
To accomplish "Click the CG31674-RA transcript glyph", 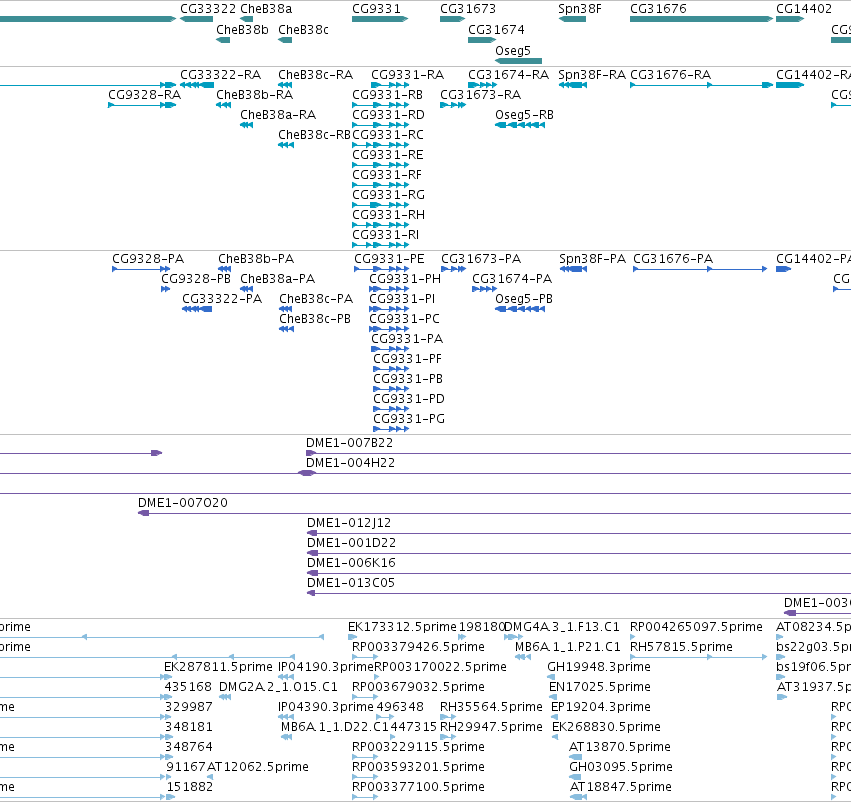I will (482, 85).
